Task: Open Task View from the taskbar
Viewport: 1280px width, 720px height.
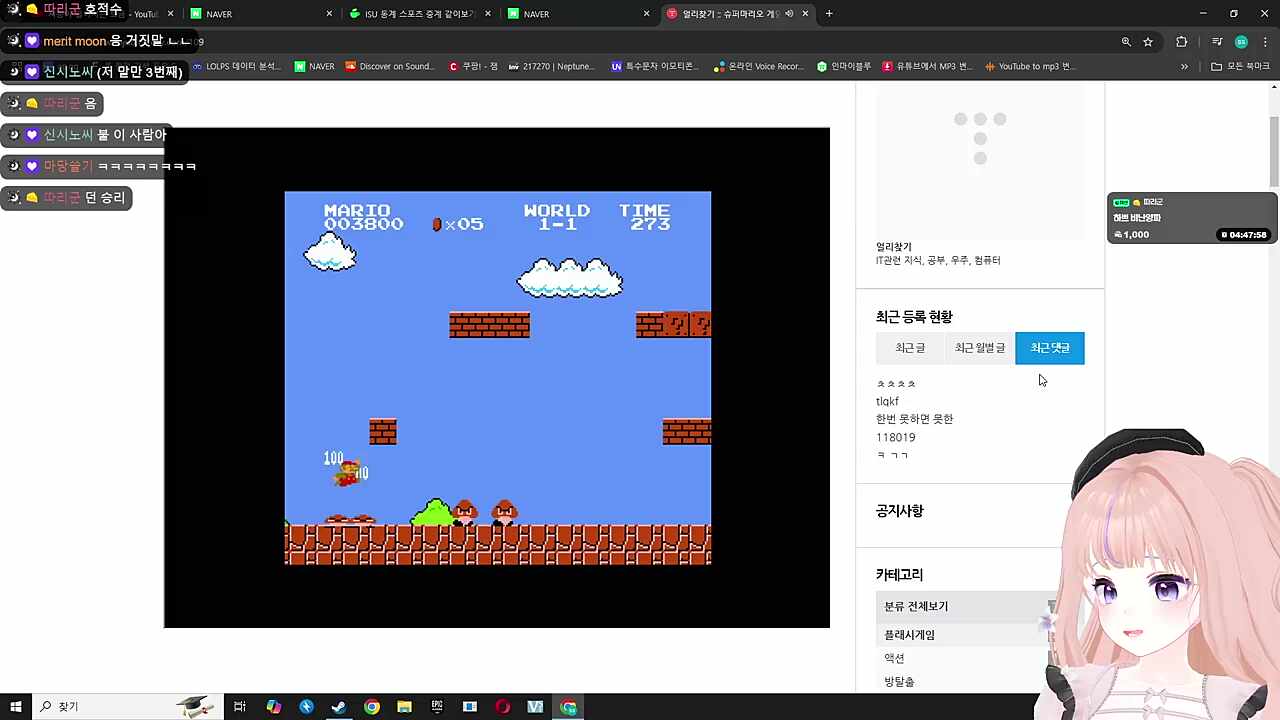Action: (240, 706)
